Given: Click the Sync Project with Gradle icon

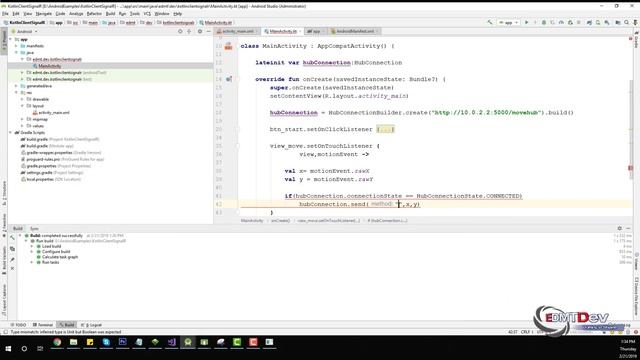Looking at the screenshot, I should [x=589, y=22].
